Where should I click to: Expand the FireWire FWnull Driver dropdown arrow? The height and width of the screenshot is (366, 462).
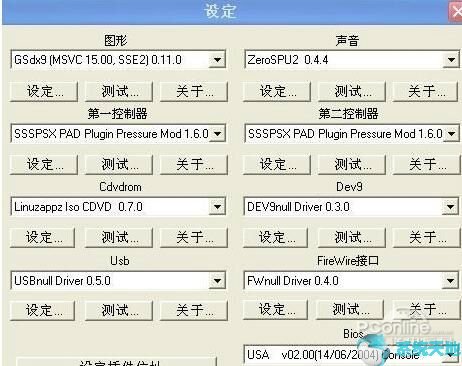tap(450, 281)
